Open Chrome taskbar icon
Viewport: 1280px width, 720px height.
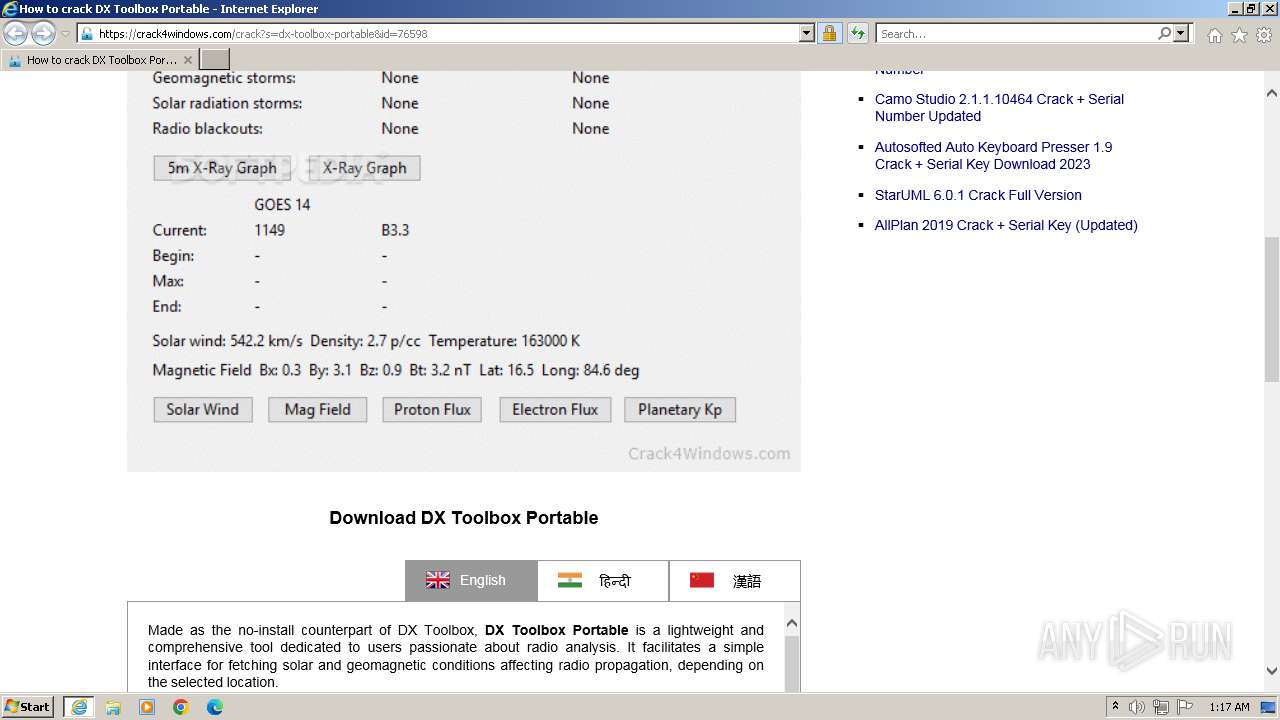[181, 707]
